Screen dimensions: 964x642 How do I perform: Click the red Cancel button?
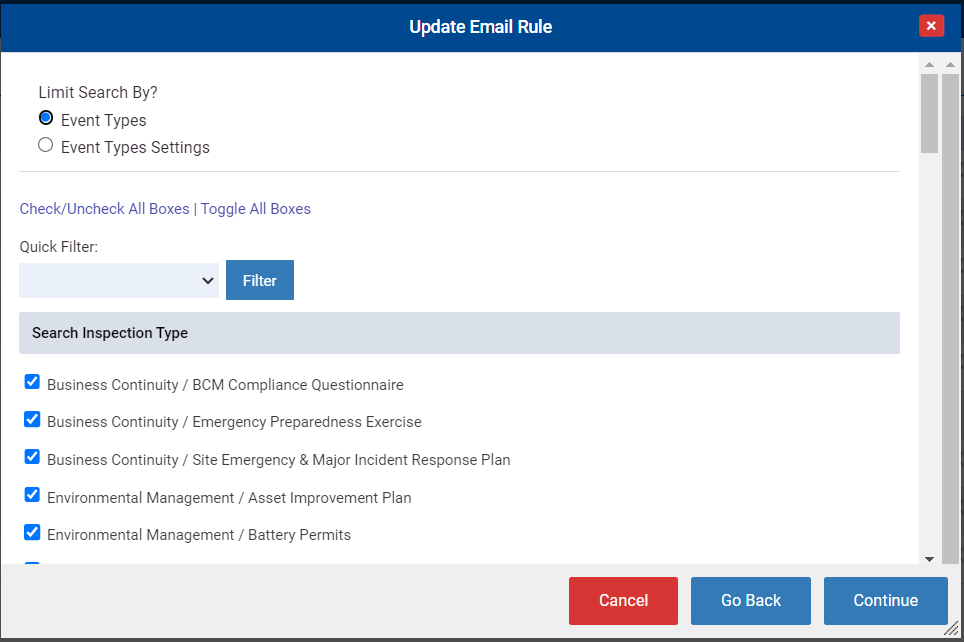click(623, 601)
